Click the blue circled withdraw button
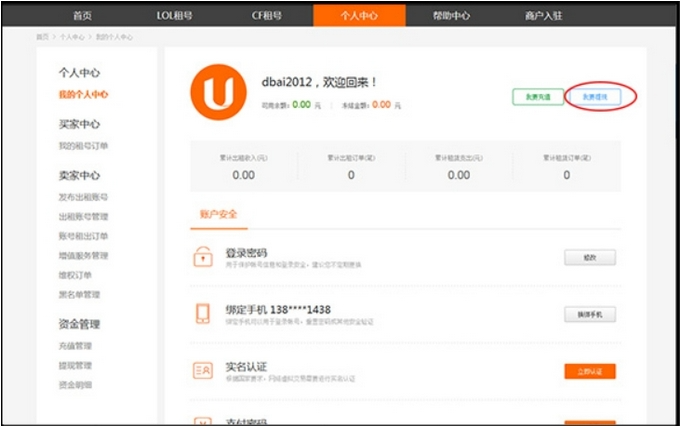Image resolution: width=681 pixels, height=426 pixels. click(x=600, y=96)
